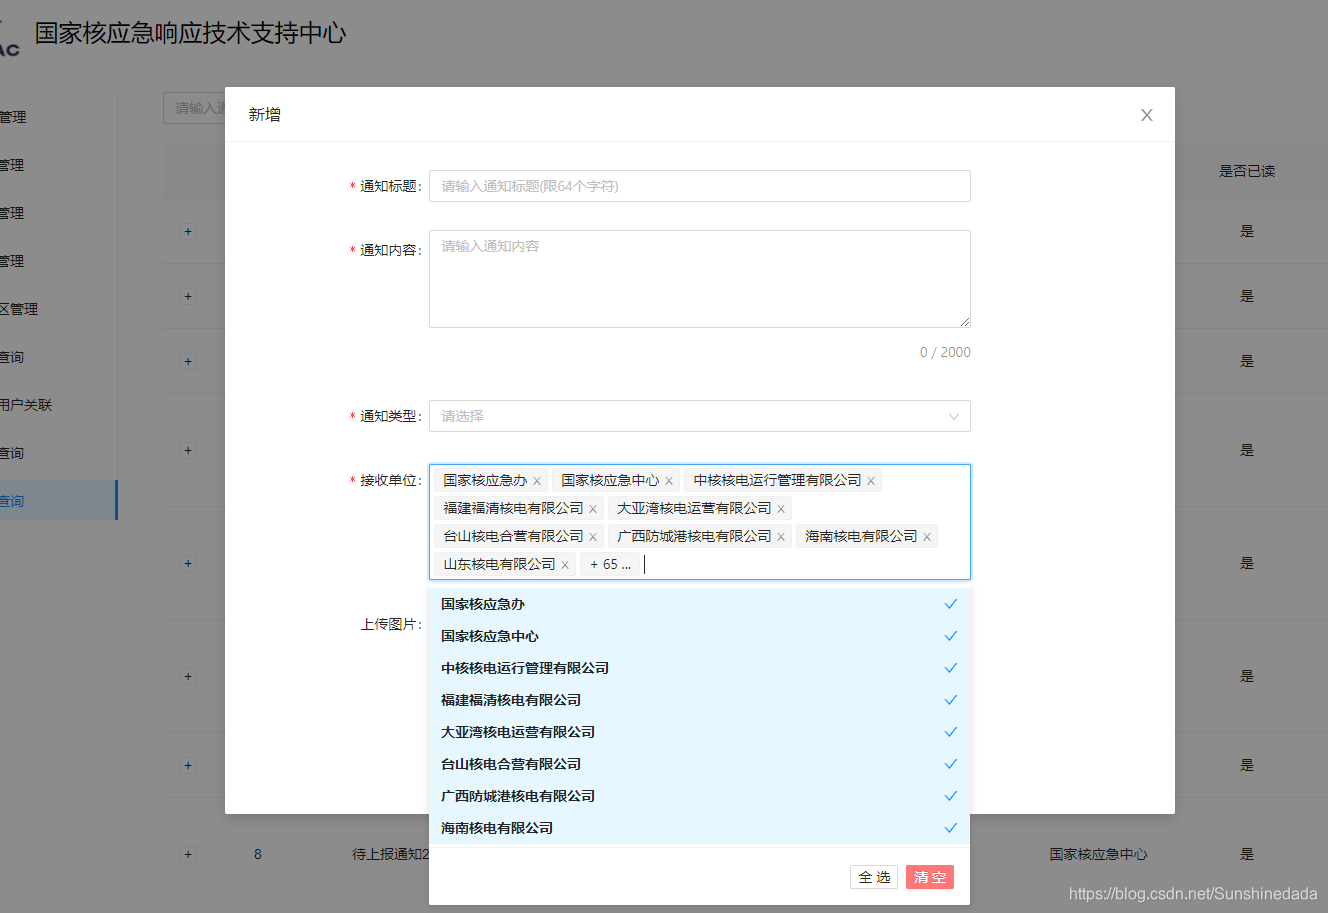1328x913 pixels.
Task: Remove the 山东核电有限公司 tag
Action: pyautogui.click(x=565, y=564)
